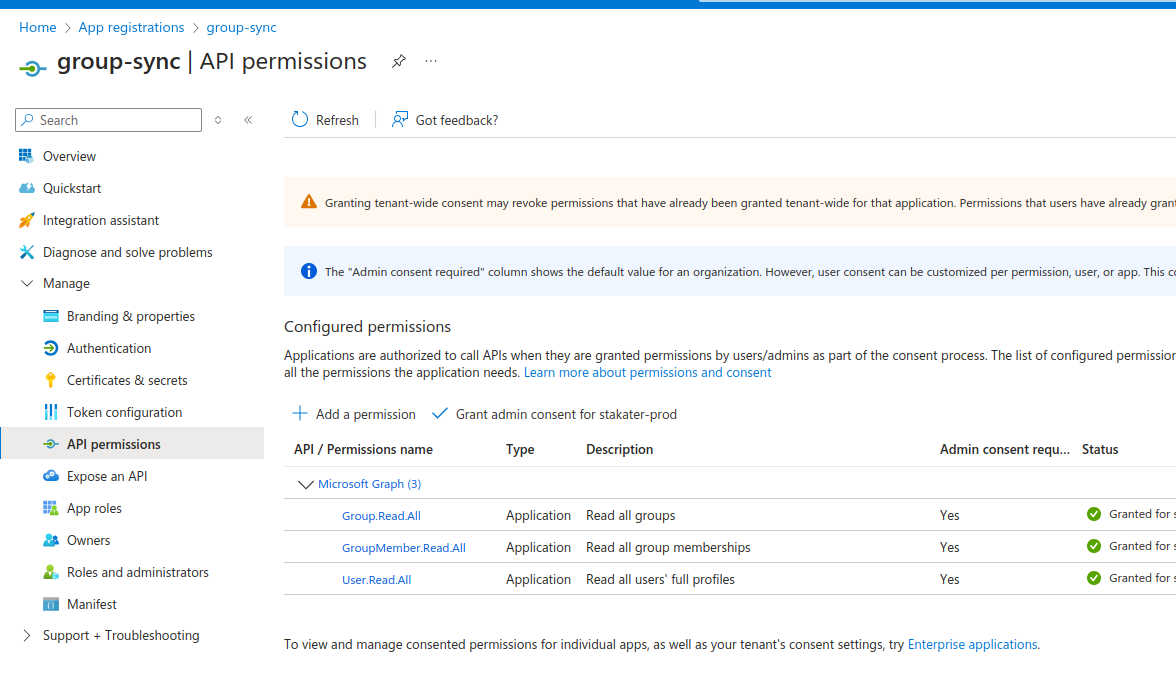Click the App roles grid icon
The width and height of the screenshot is (1176, 682).
click(x=51, y=508)
